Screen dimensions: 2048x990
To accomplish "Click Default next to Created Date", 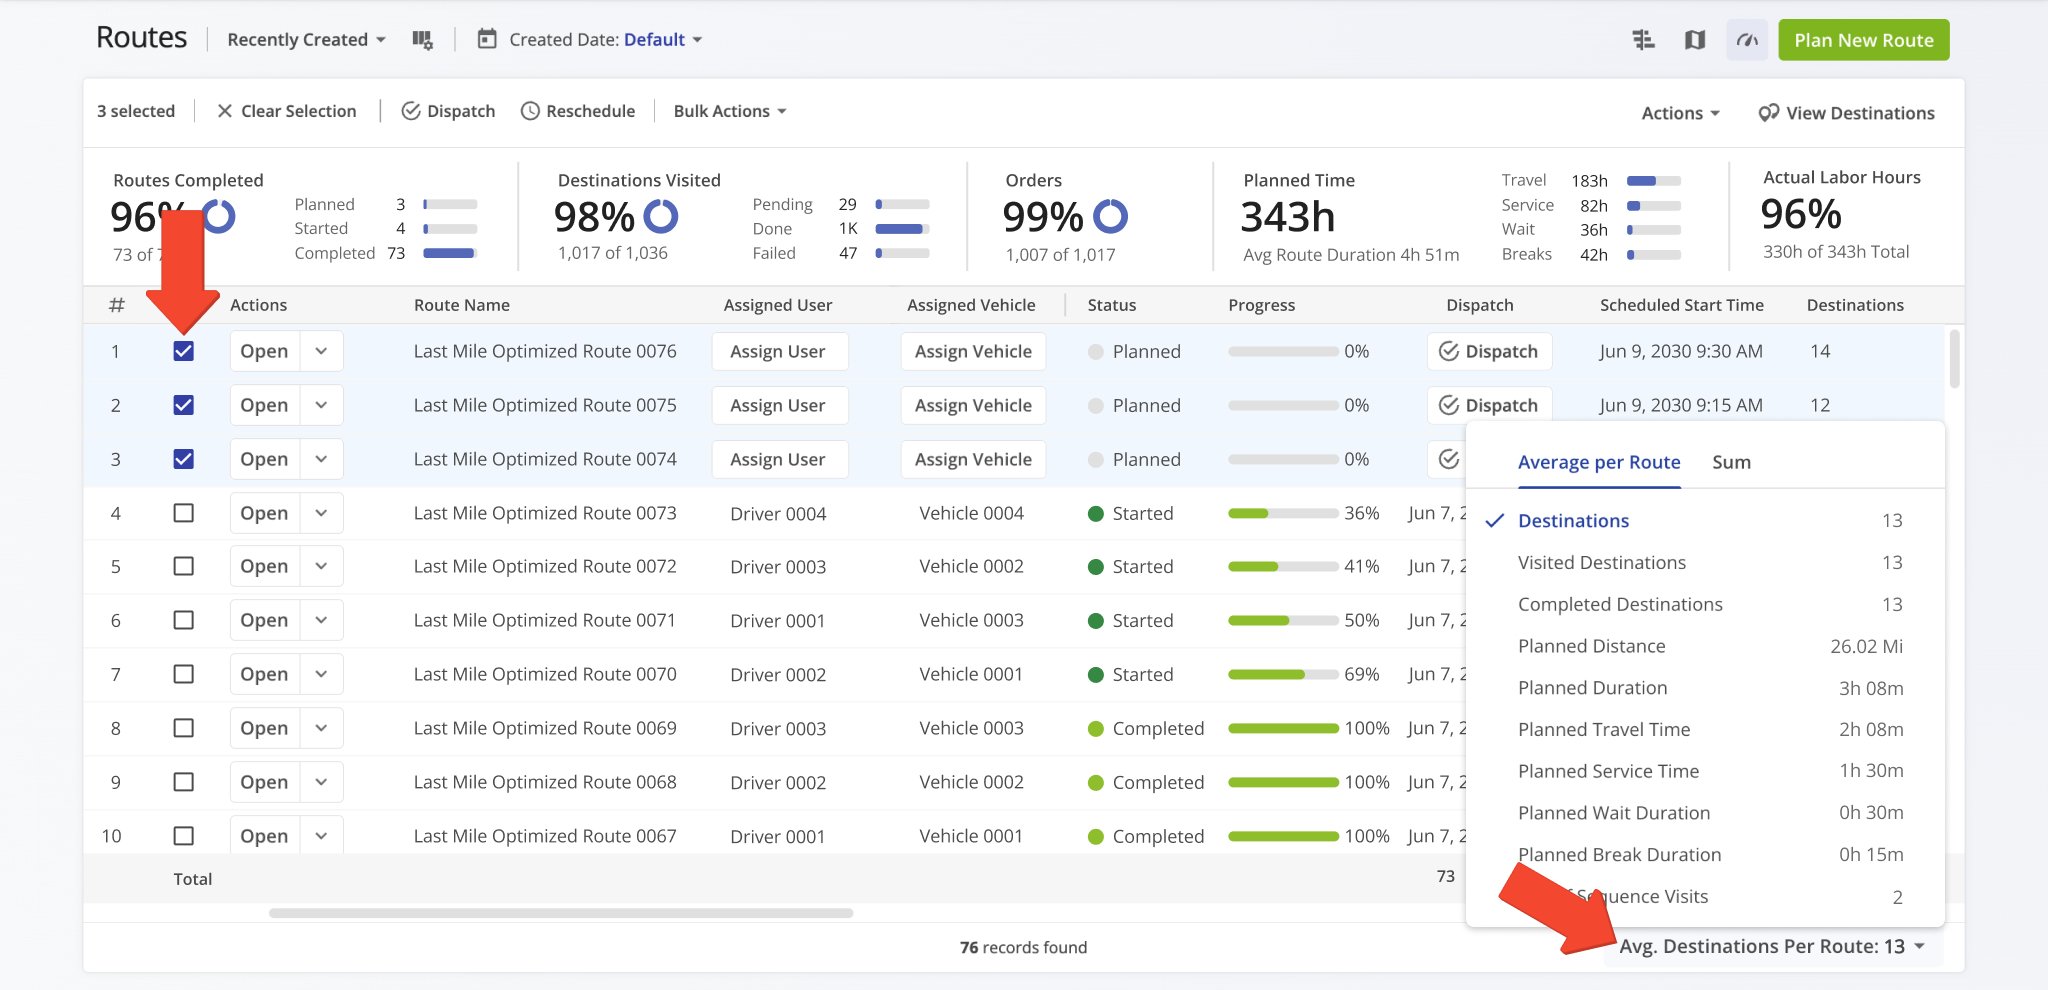I will (655, 39).
